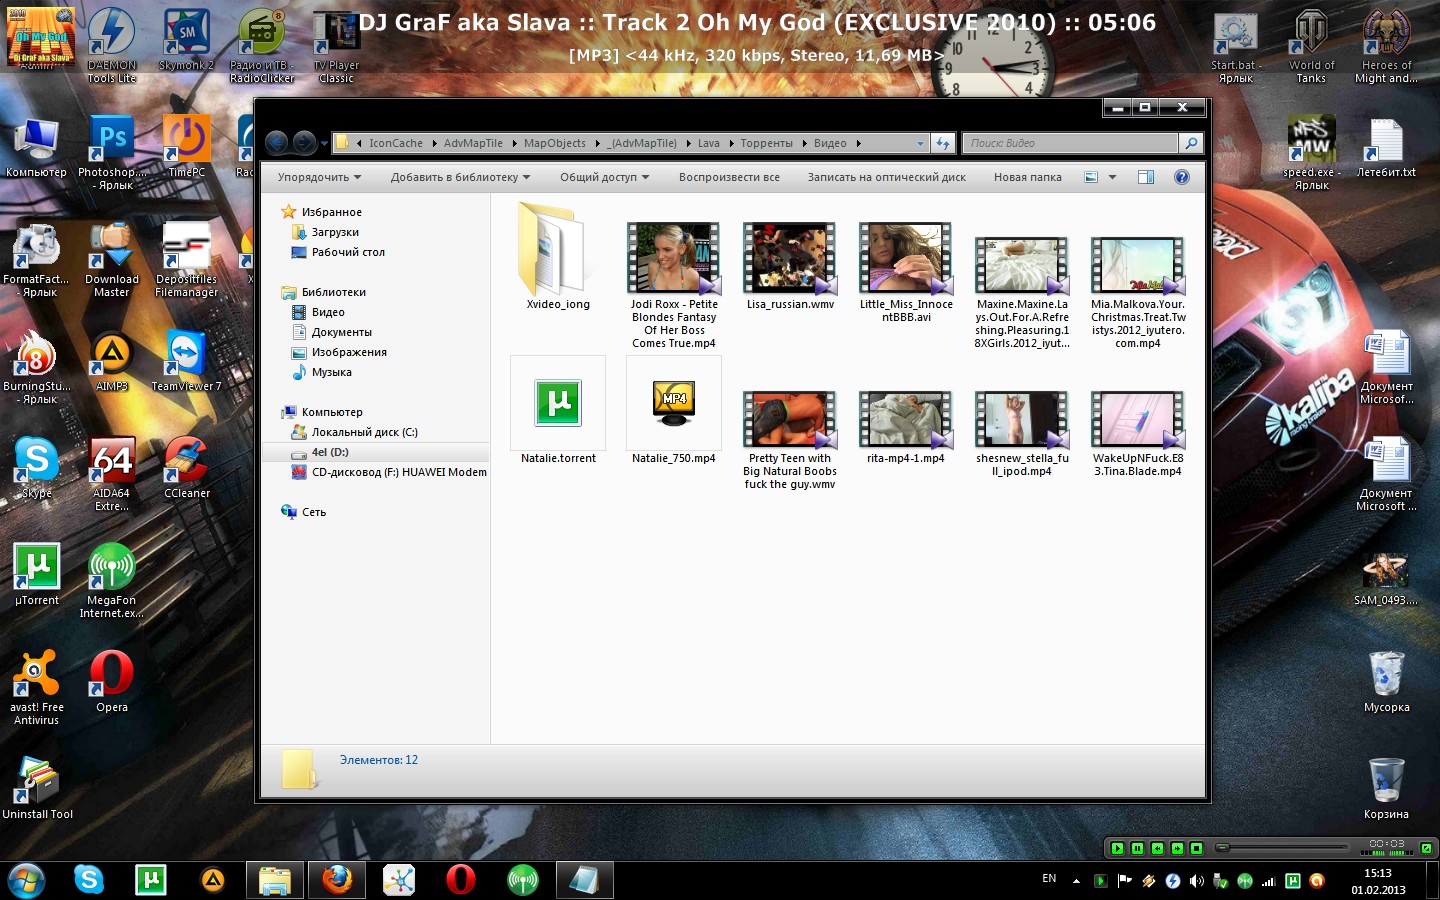1440x900 pixels.
Task: Select the TeamViewer 7 desktop shortcut
Action: [186, 360]
